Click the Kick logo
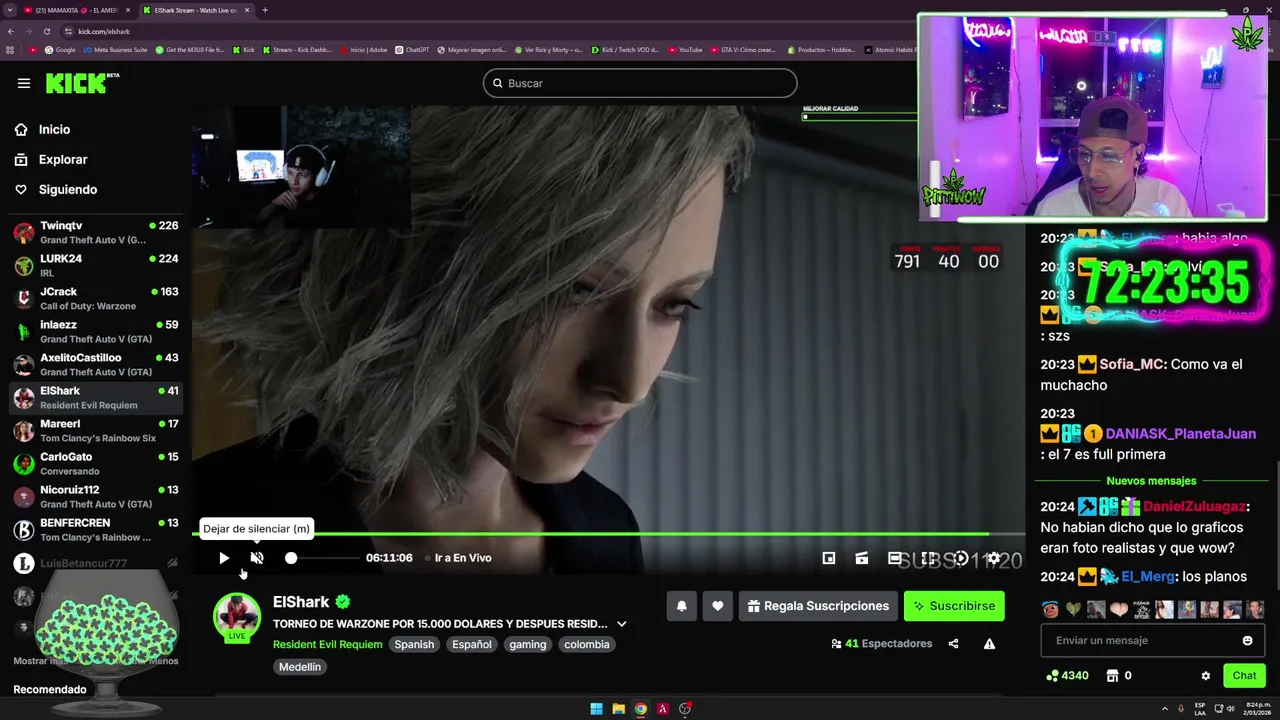1280x720 pixels. click(82, 83)
